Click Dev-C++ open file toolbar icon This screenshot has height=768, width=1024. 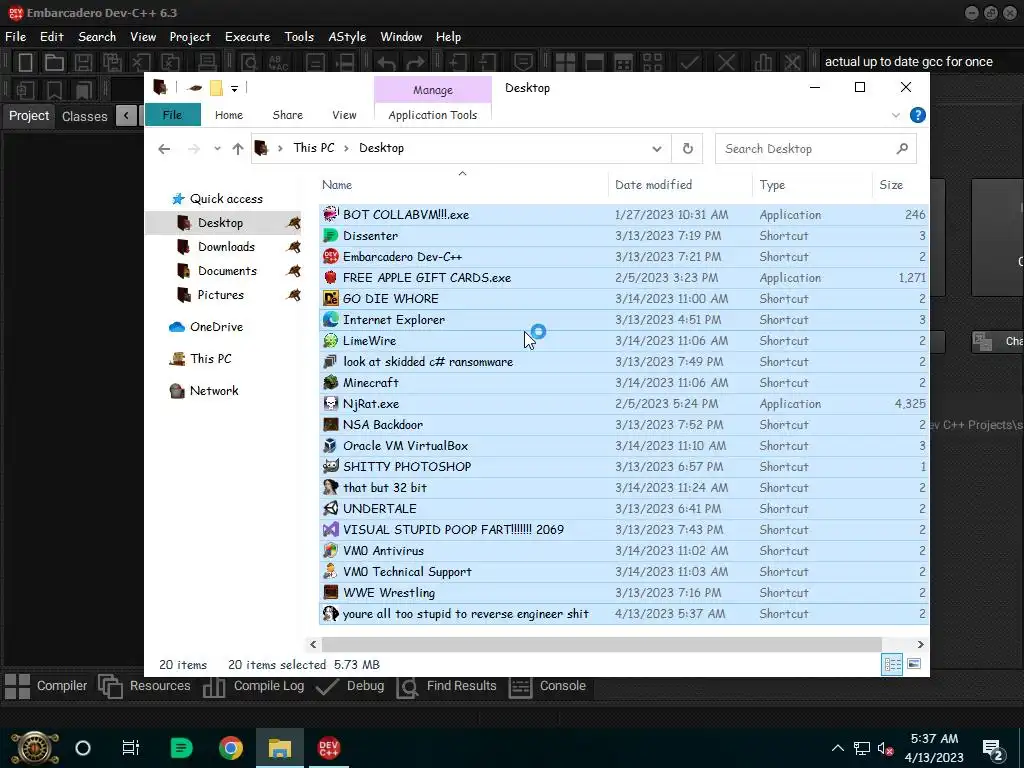(54, 62)
